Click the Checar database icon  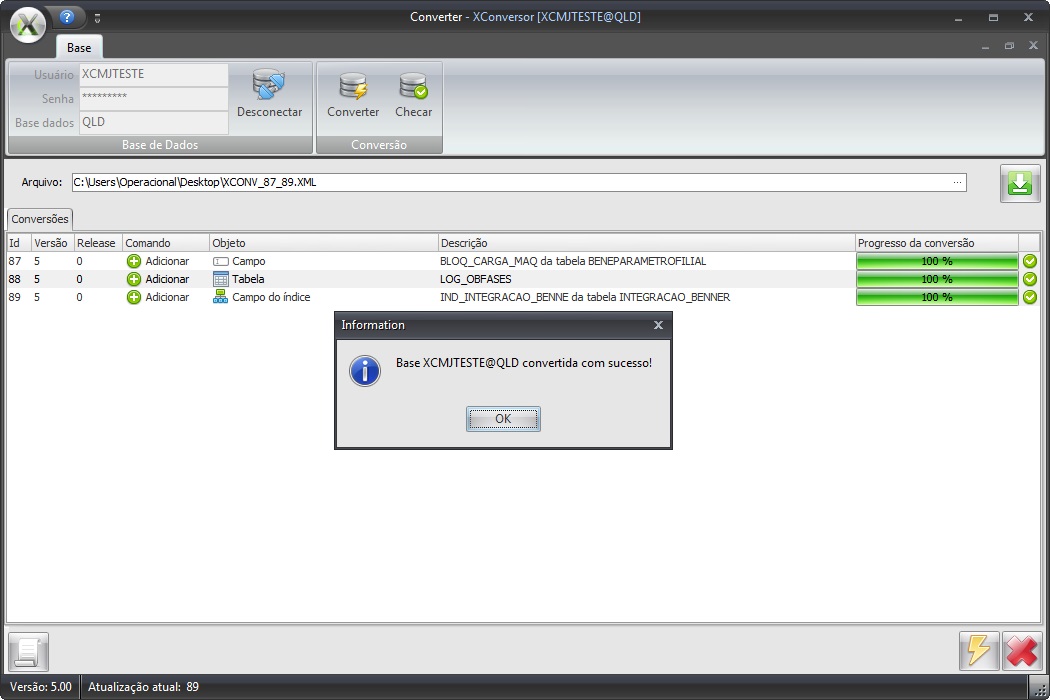(x=413, y=87)
